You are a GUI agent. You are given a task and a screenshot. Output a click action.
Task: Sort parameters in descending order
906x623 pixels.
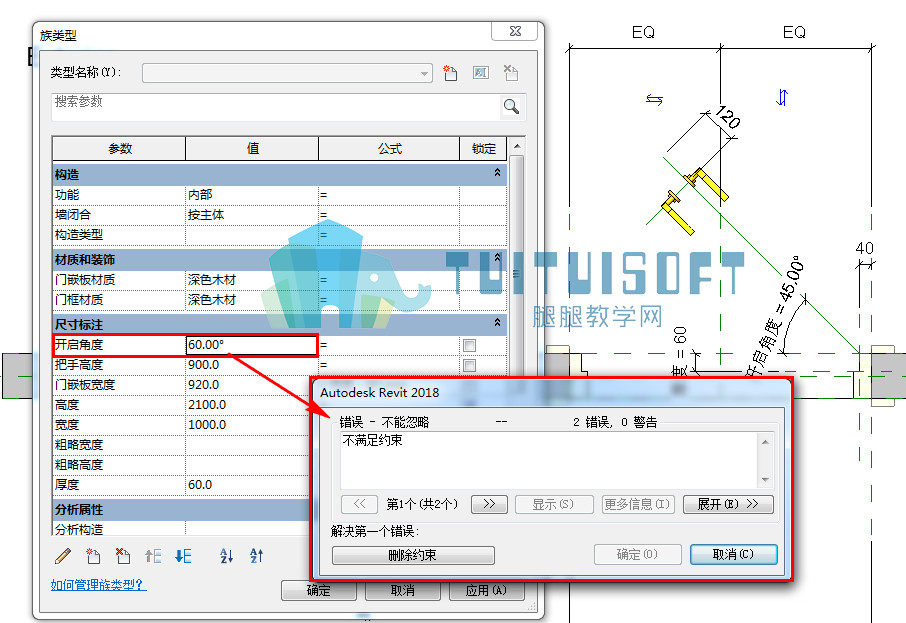tap(257, 556)
